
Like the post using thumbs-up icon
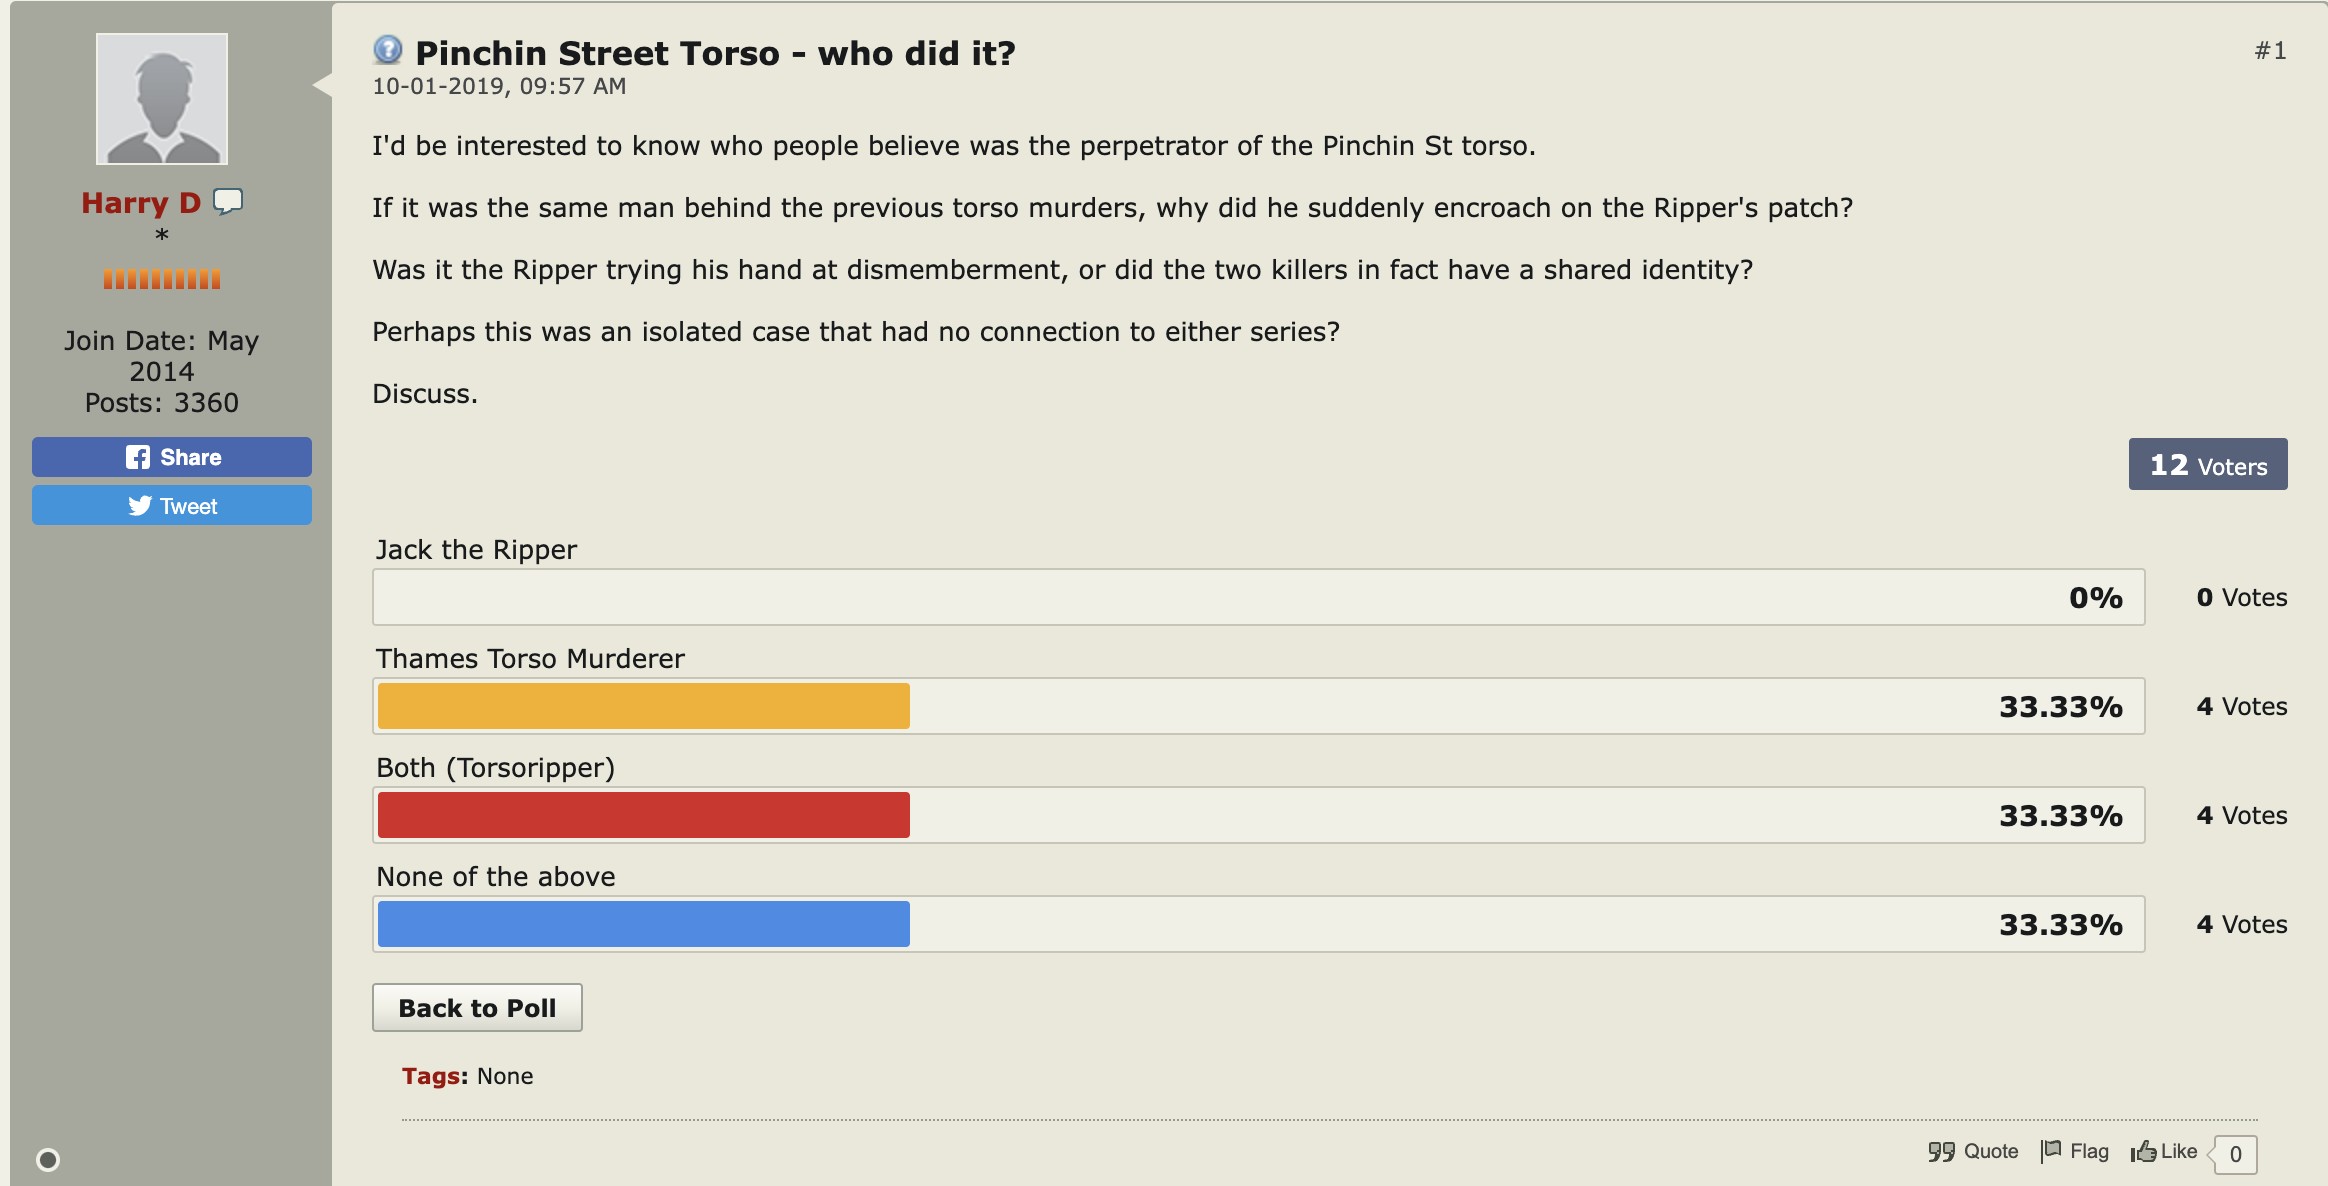2164,1152
